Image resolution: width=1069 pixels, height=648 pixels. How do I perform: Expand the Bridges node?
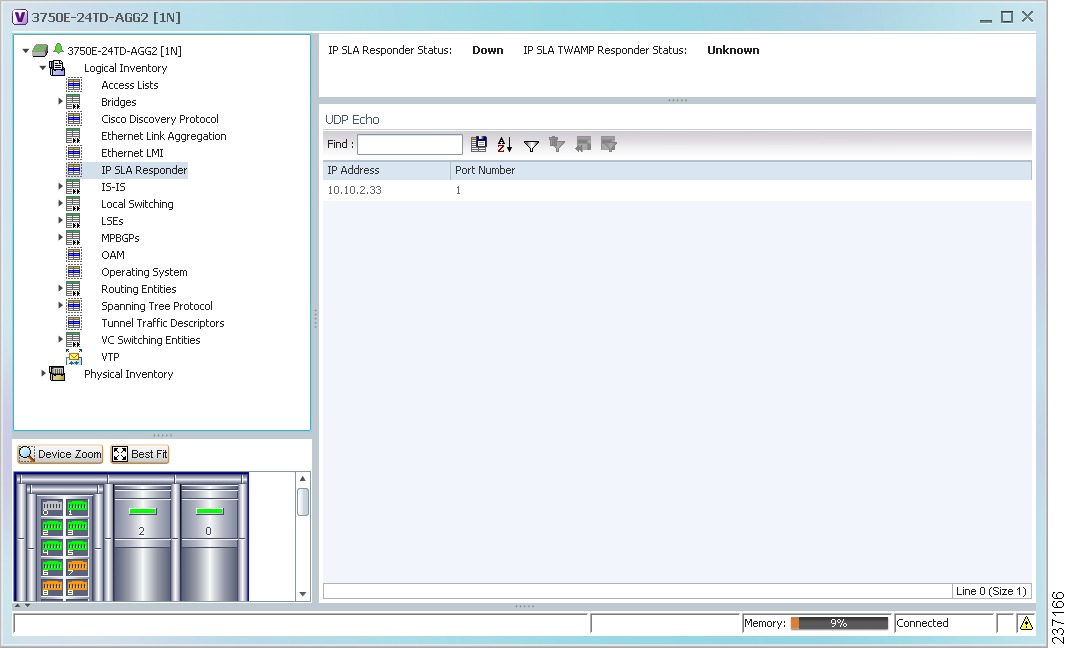[x=60, y=102]
